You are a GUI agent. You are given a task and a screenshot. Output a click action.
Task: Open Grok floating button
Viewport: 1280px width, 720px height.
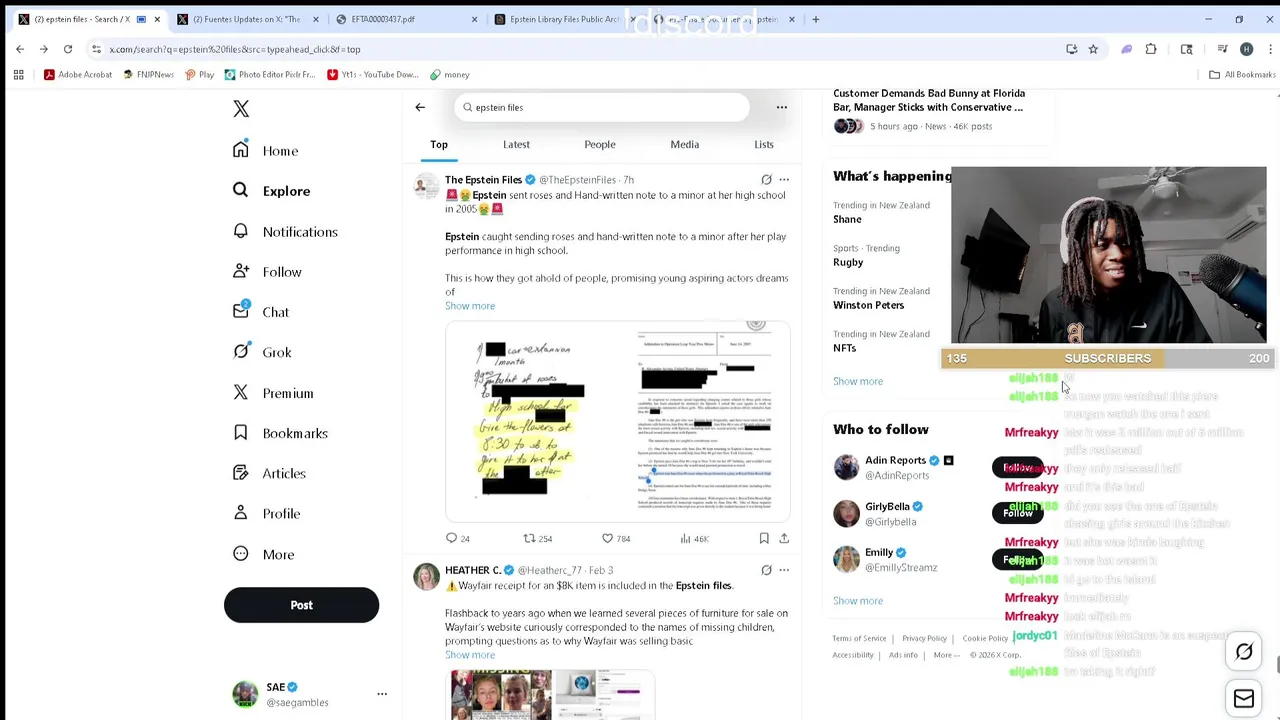click(x=1244, y=652)
